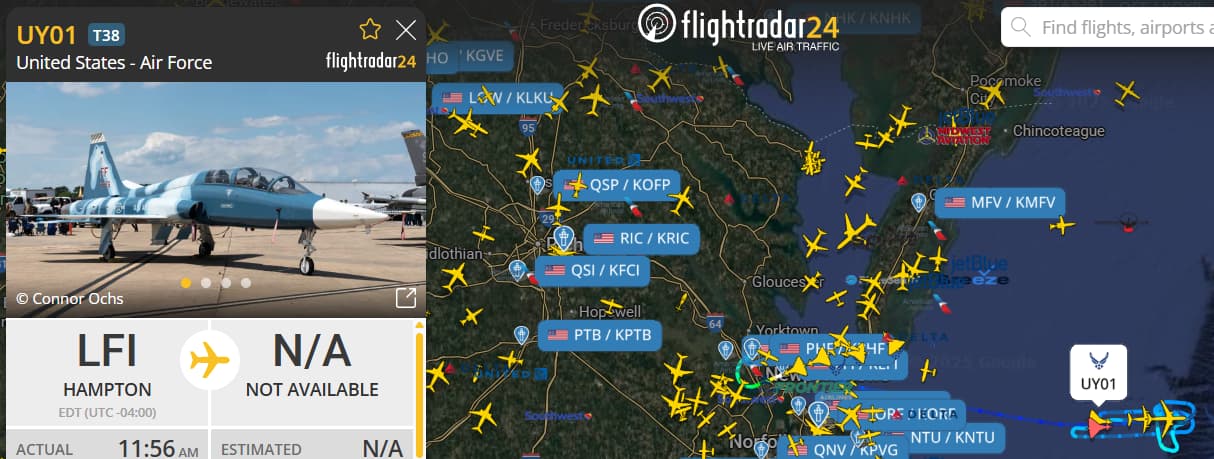Screen dimensions: 1214x459
Task: Click the search magnifier icon
Action: (1020, 27)
